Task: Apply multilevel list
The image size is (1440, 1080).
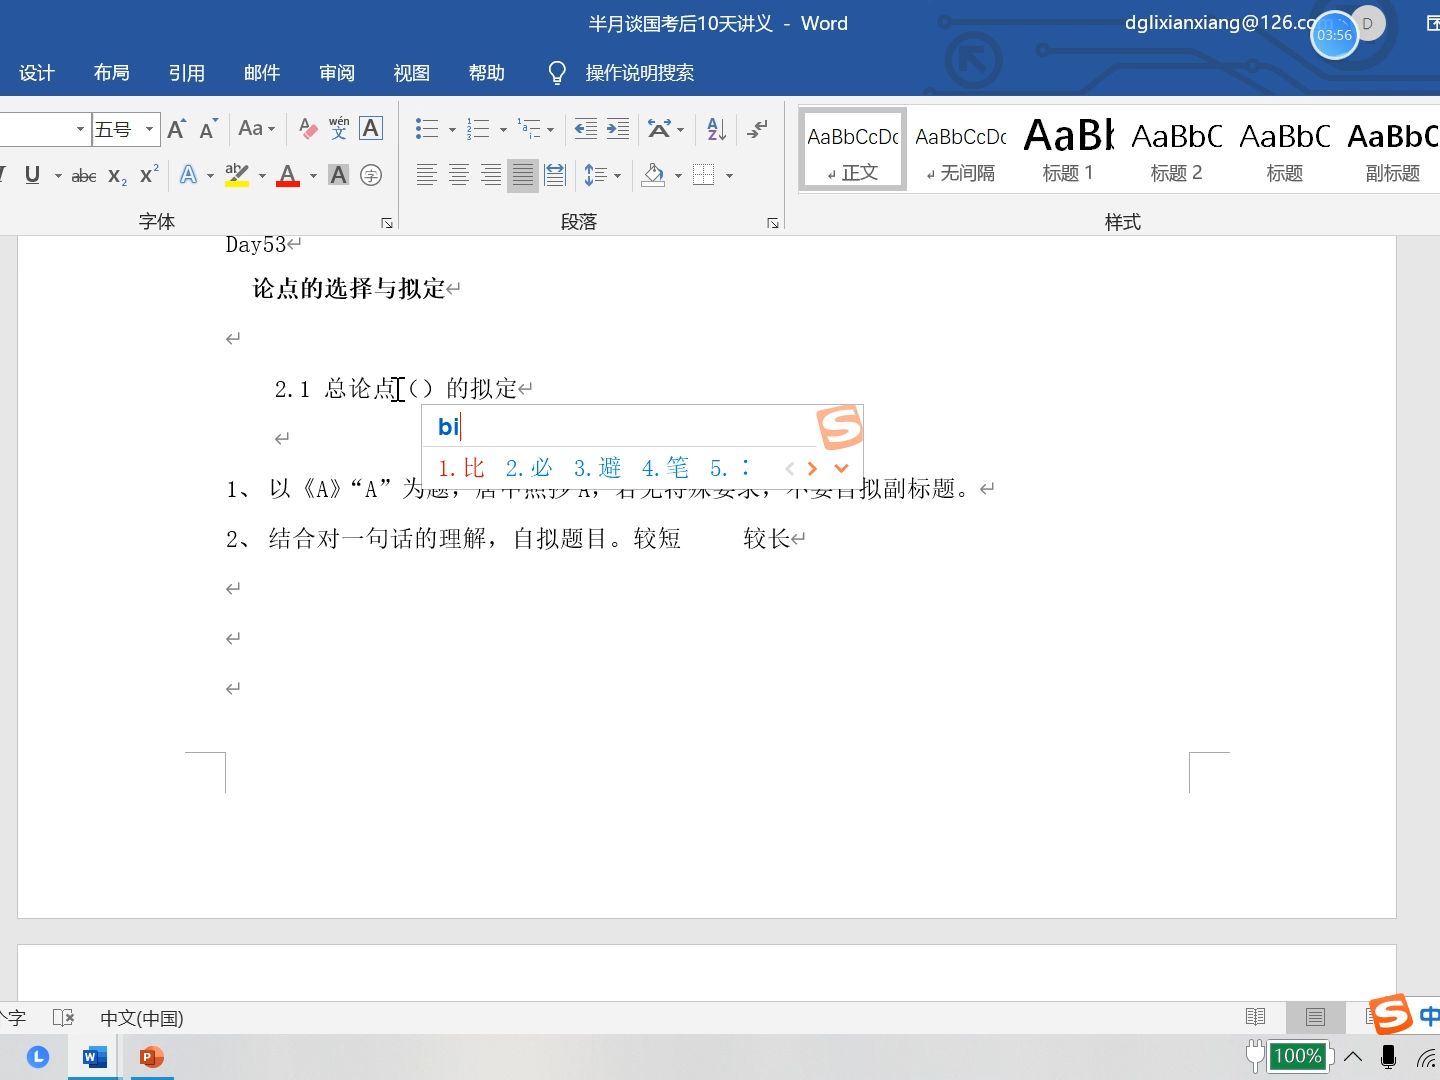Action: click(x=529, y=128)
